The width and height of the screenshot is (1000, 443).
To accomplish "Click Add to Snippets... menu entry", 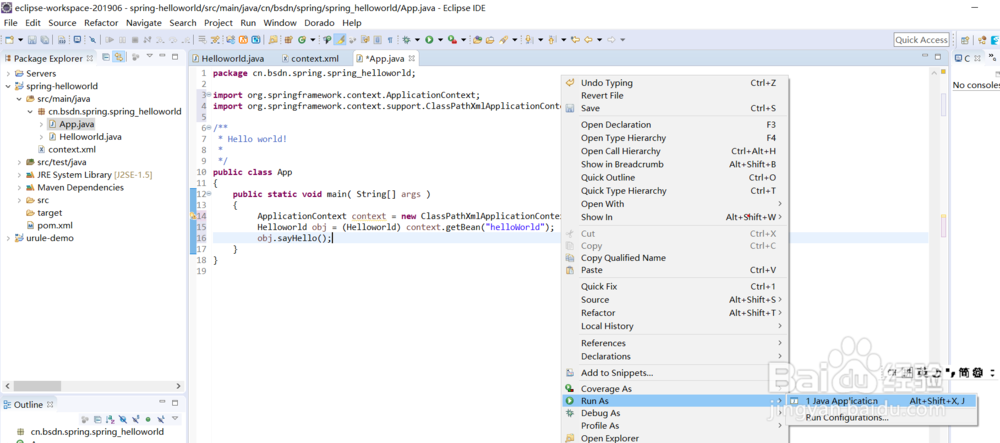I will click(x=674, y=373).
